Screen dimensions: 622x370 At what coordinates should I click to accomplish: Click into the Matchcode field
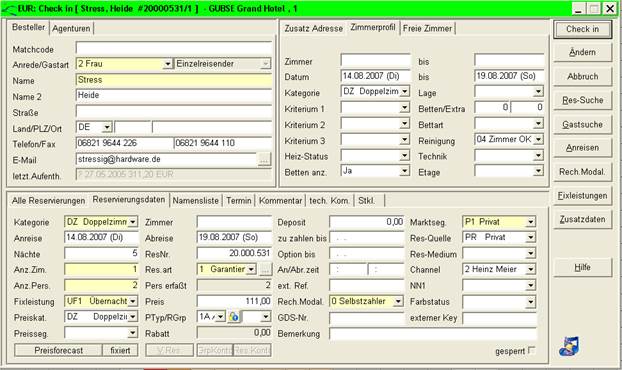174,48
